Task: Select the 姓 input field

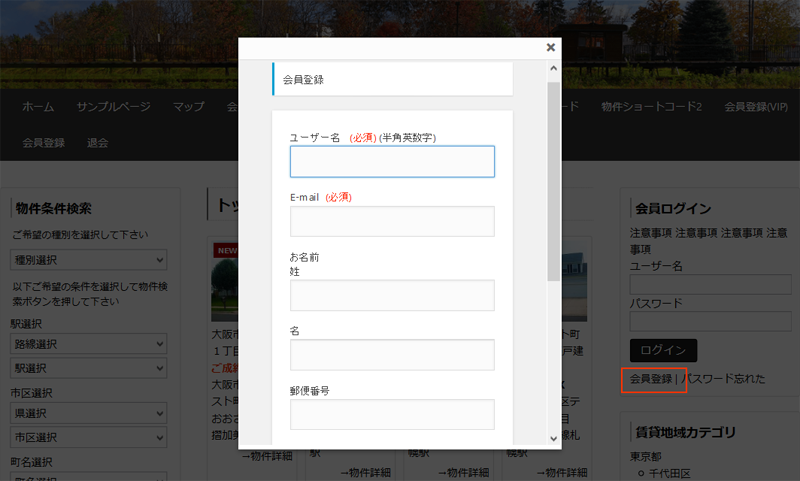Action: (x=392, y=295)
